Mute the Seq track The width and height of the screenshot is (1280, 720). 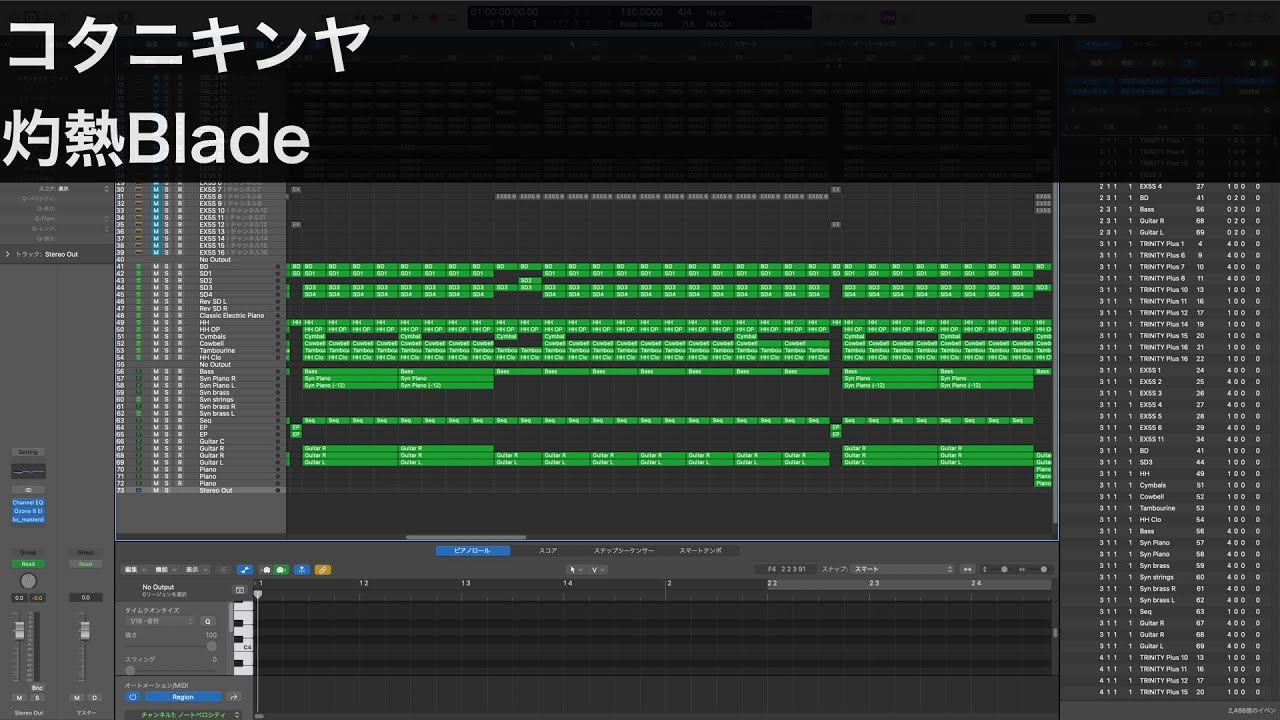(x=155, y=421)
